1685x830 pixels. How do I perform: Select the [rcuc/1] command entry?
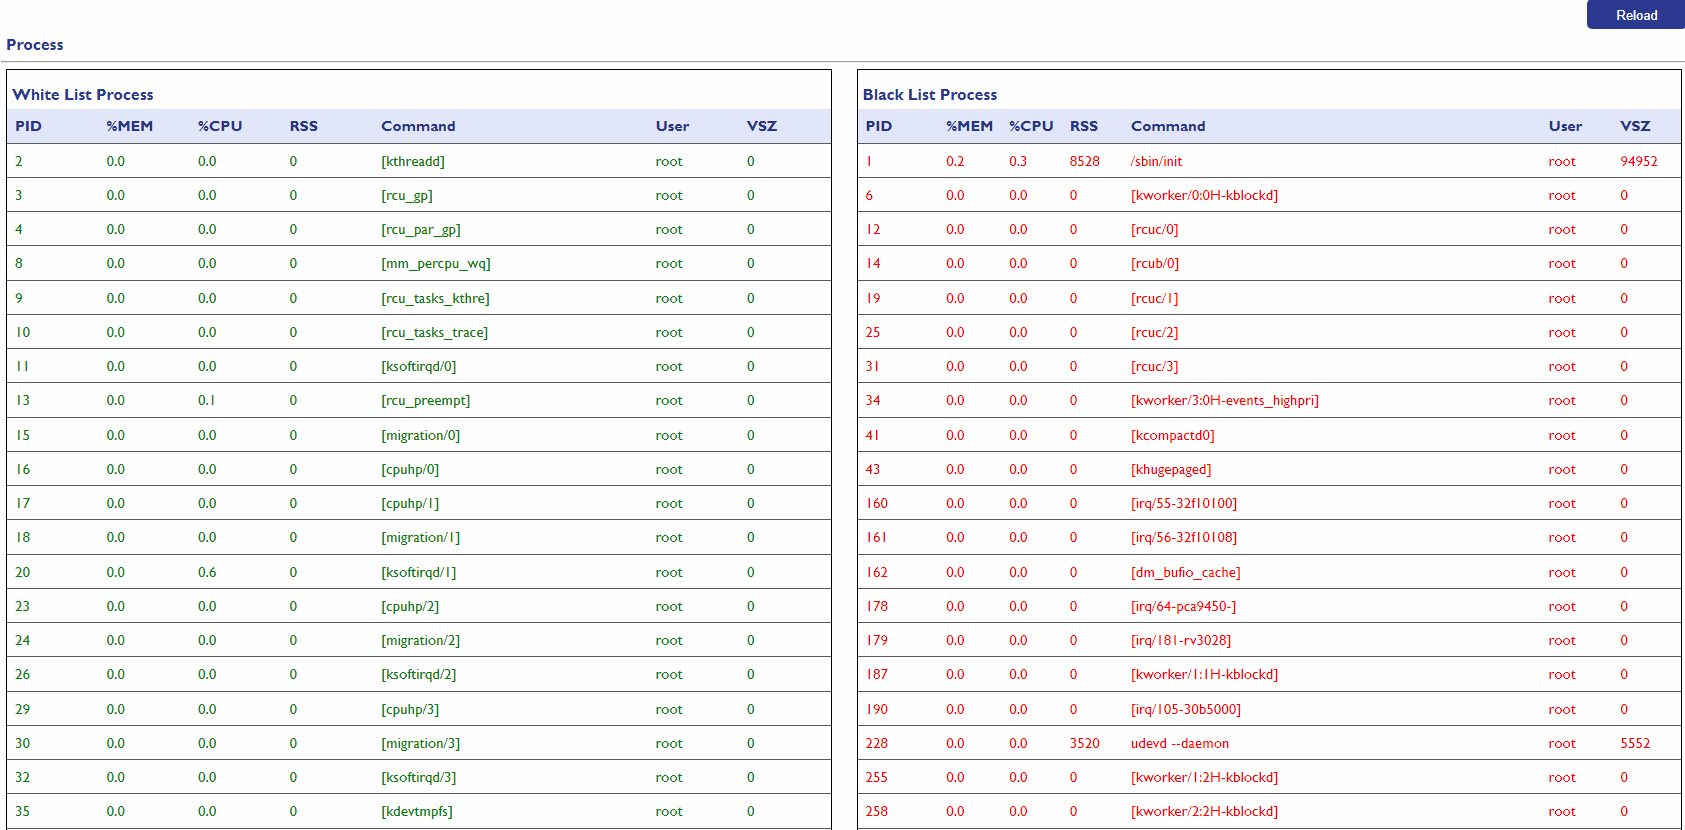pyautogui.click(x=1155, y=299)
